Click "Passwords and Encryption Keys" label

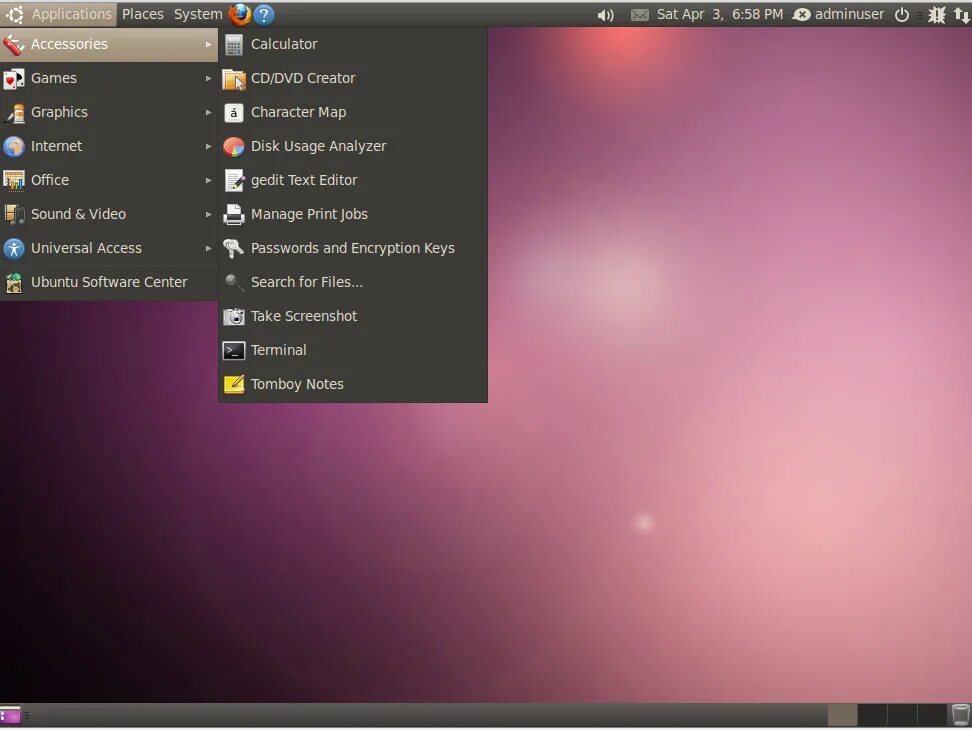click(x=353, y=248)
